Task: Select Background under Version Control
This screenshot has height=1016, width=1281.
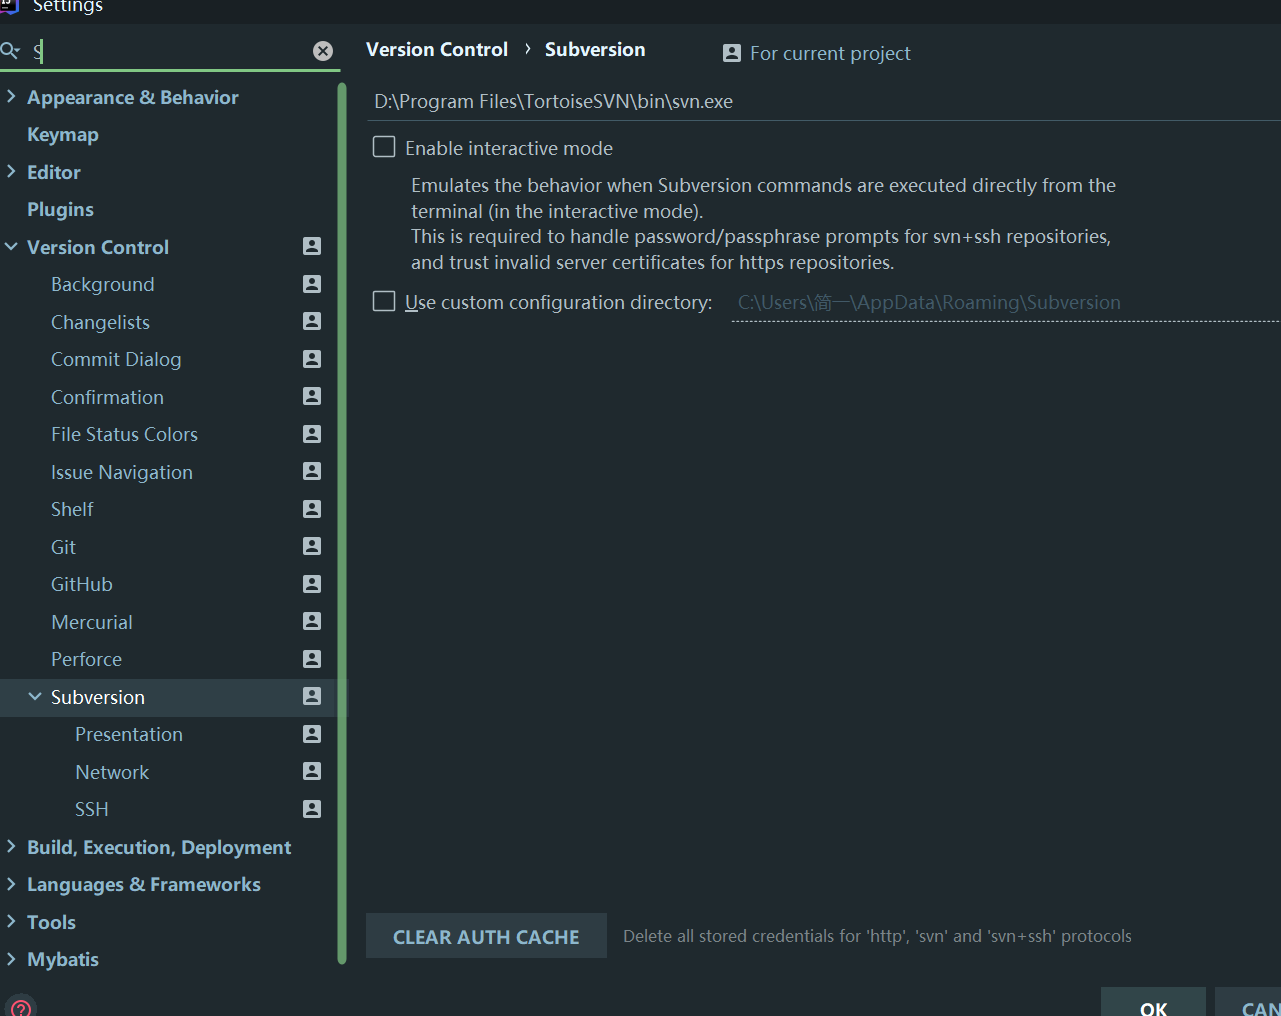Action: click(103, 285)
